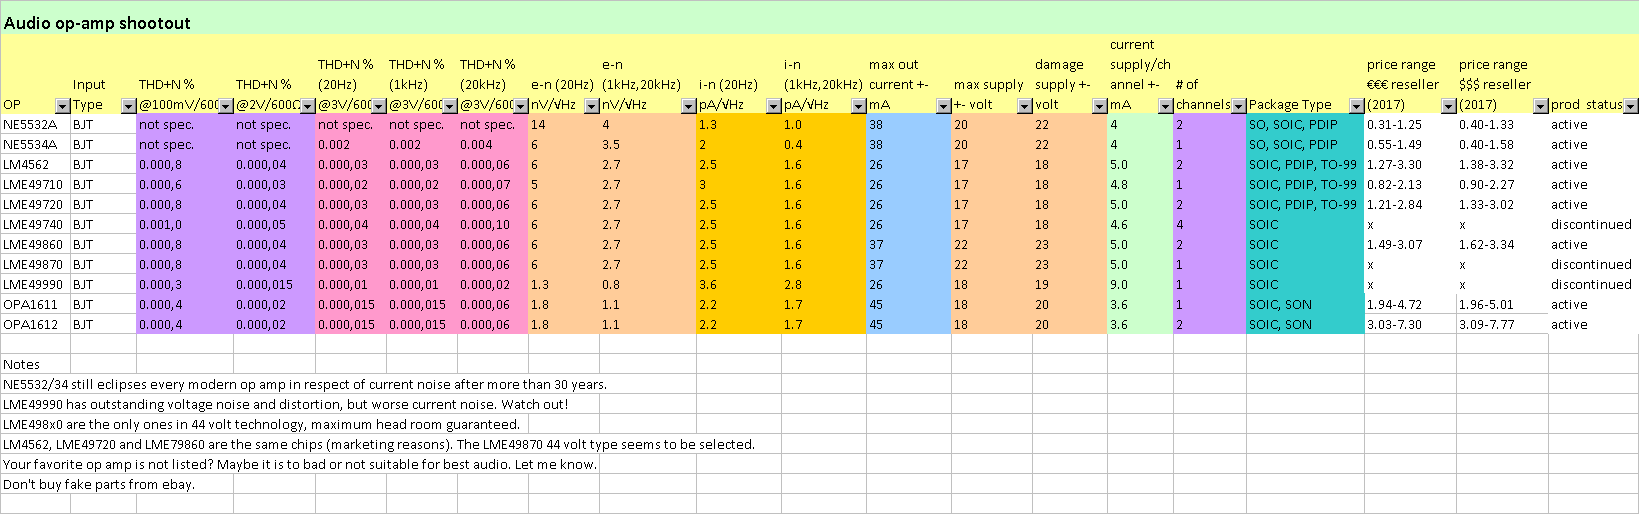
Task: Select the THD+N value '0.000,3'
Action: point(184,285)
